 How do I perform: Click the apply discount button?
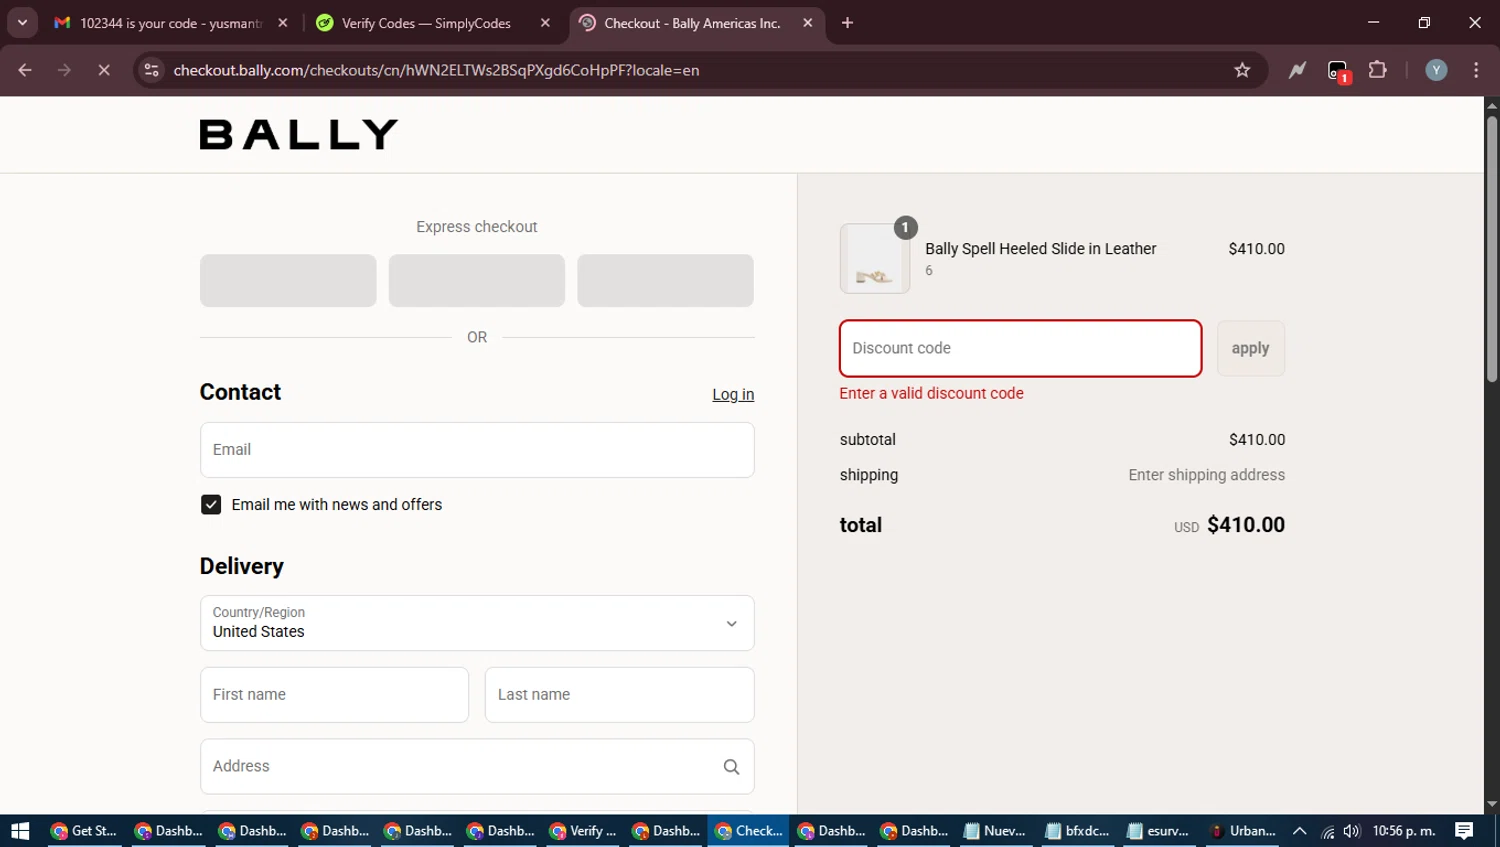(1250, 348)
